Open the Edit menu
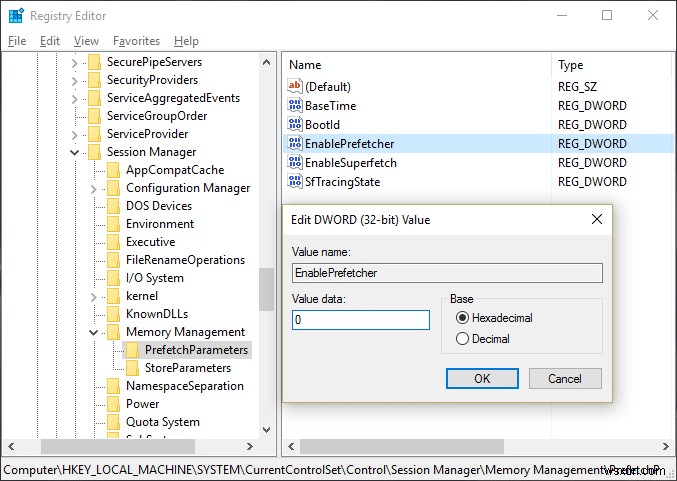 (x=50, y=41)
